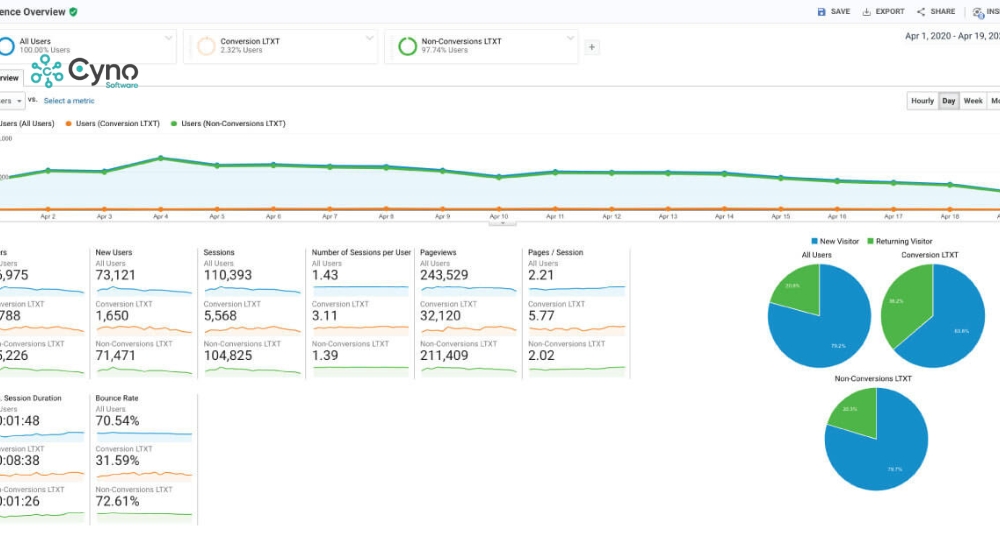Viewport: 1000px width, 550px height.
Task: Switch chart granularity to Week
Action: 972,101
